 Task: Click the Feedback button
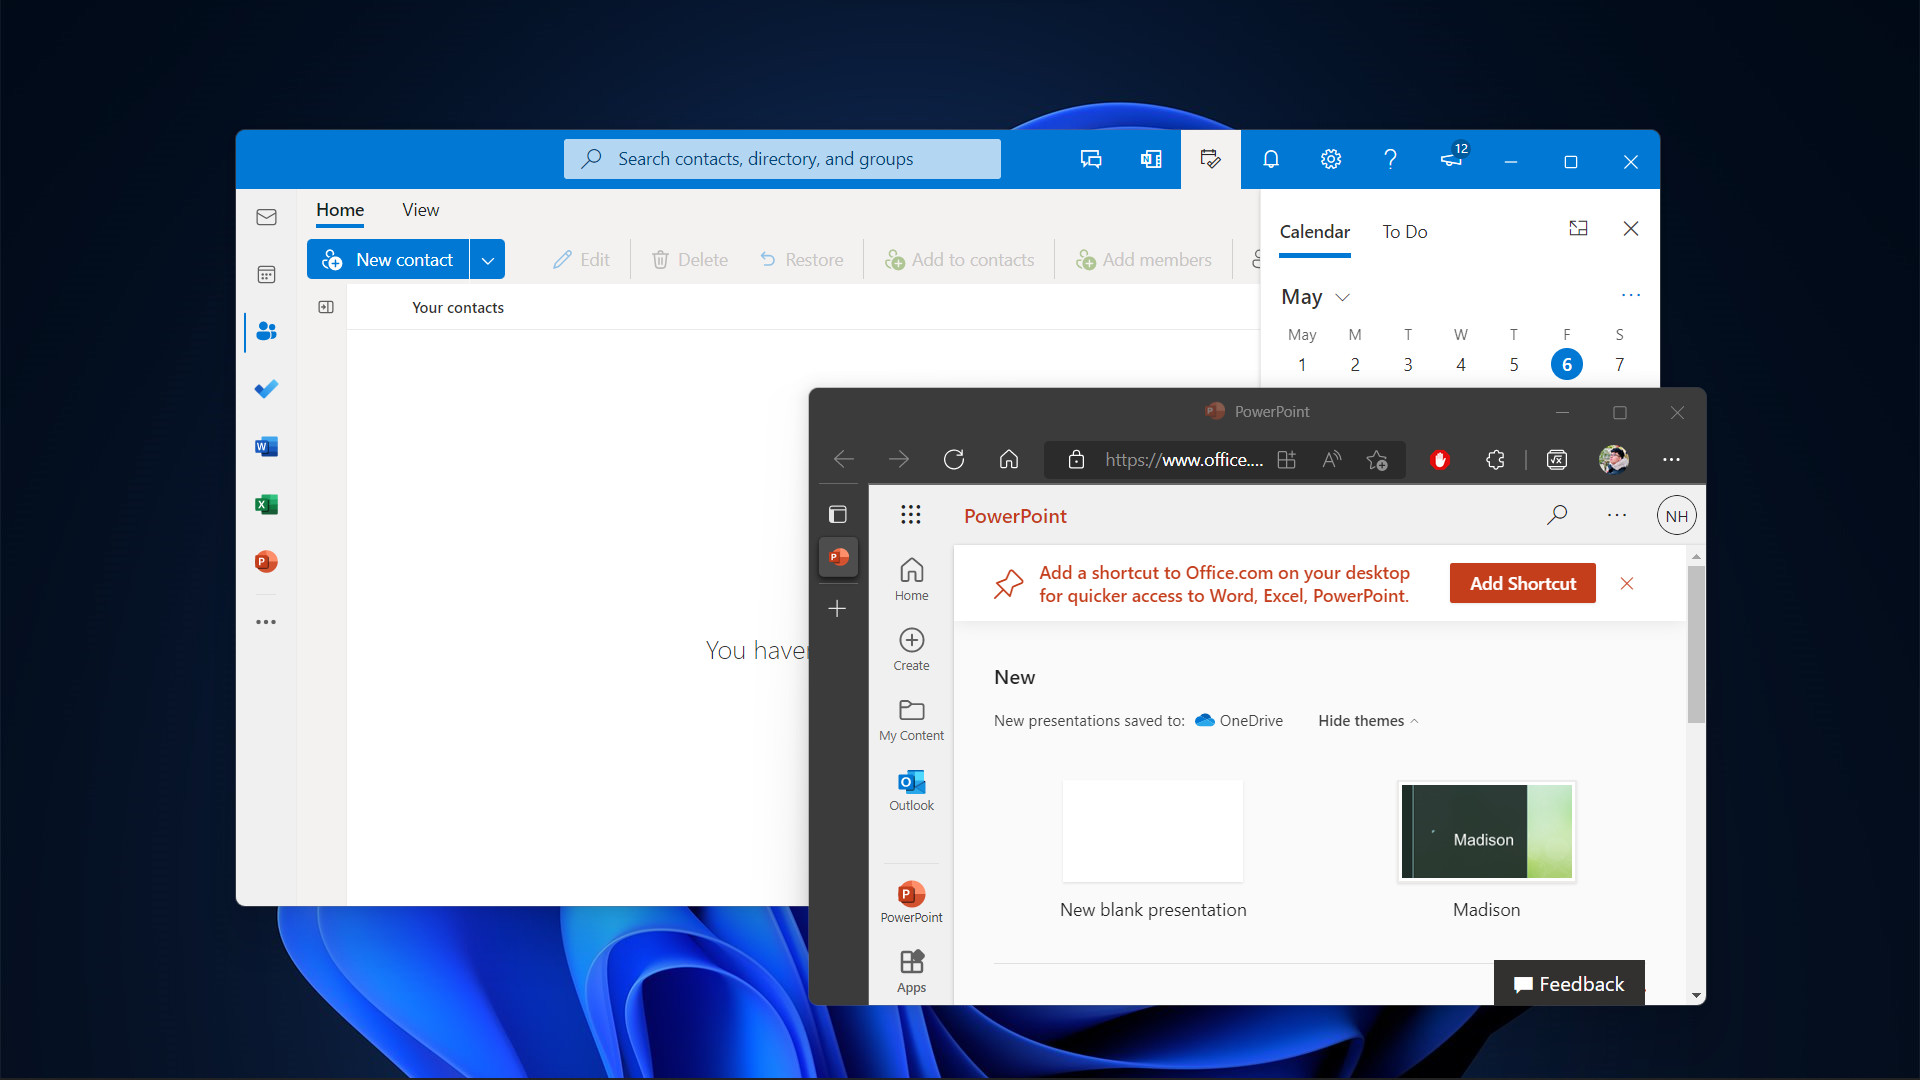(1568, 984)
